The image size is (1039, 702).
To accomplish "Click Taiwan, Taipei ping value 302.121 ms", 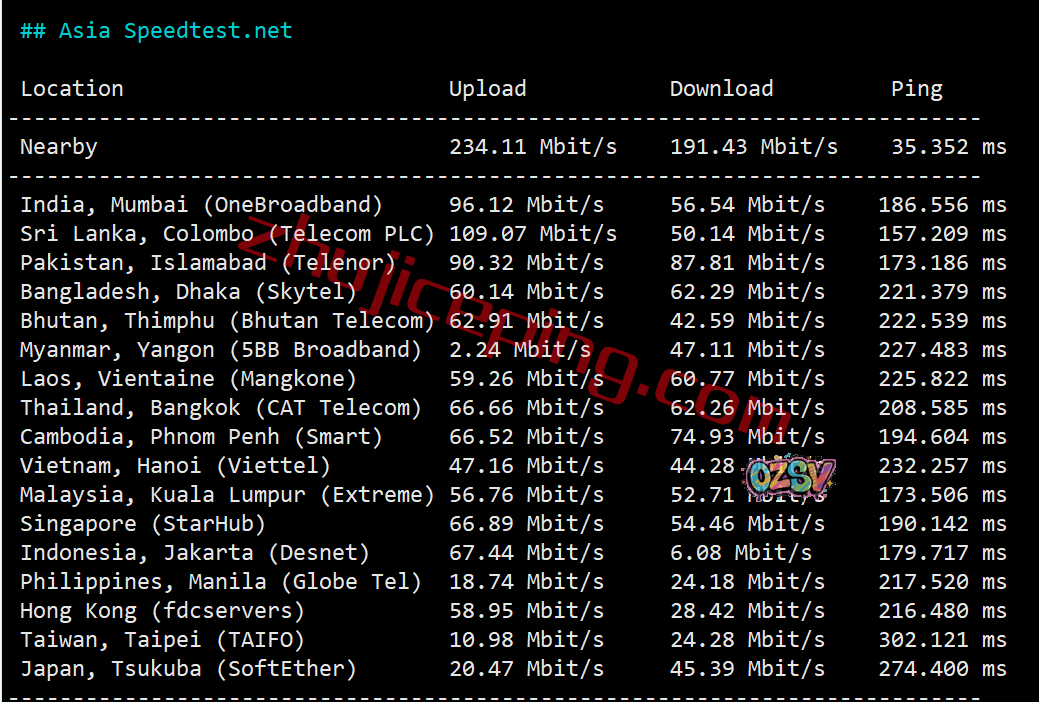I will tap(942, 640).
